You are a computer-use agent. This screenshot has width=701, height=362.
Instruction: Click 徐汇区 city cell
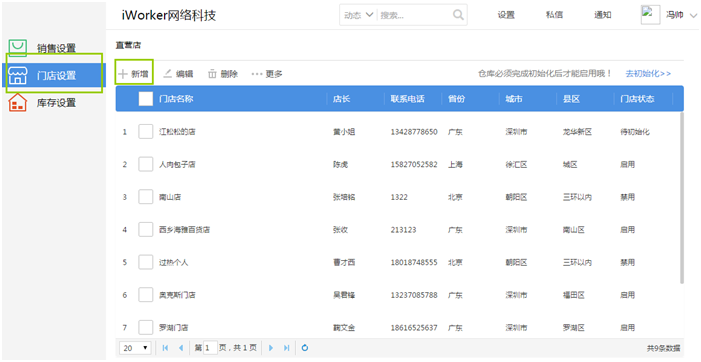(516, 164)
